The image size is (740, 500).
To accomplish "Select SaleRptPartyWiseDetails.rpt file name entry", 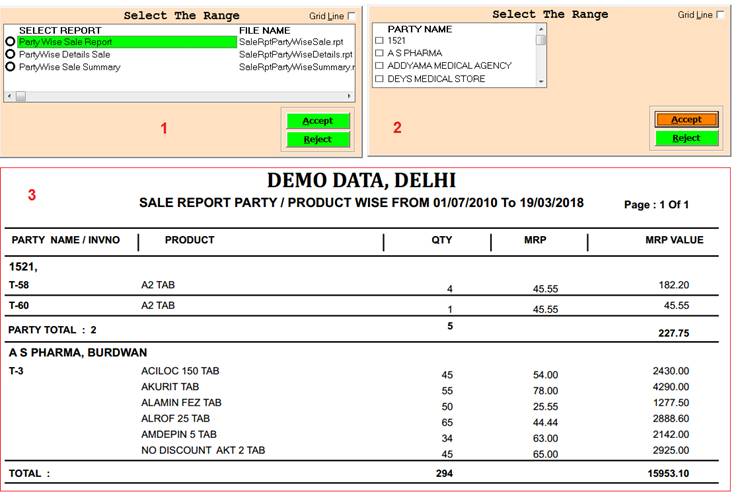I will click(x=296, y=55).
